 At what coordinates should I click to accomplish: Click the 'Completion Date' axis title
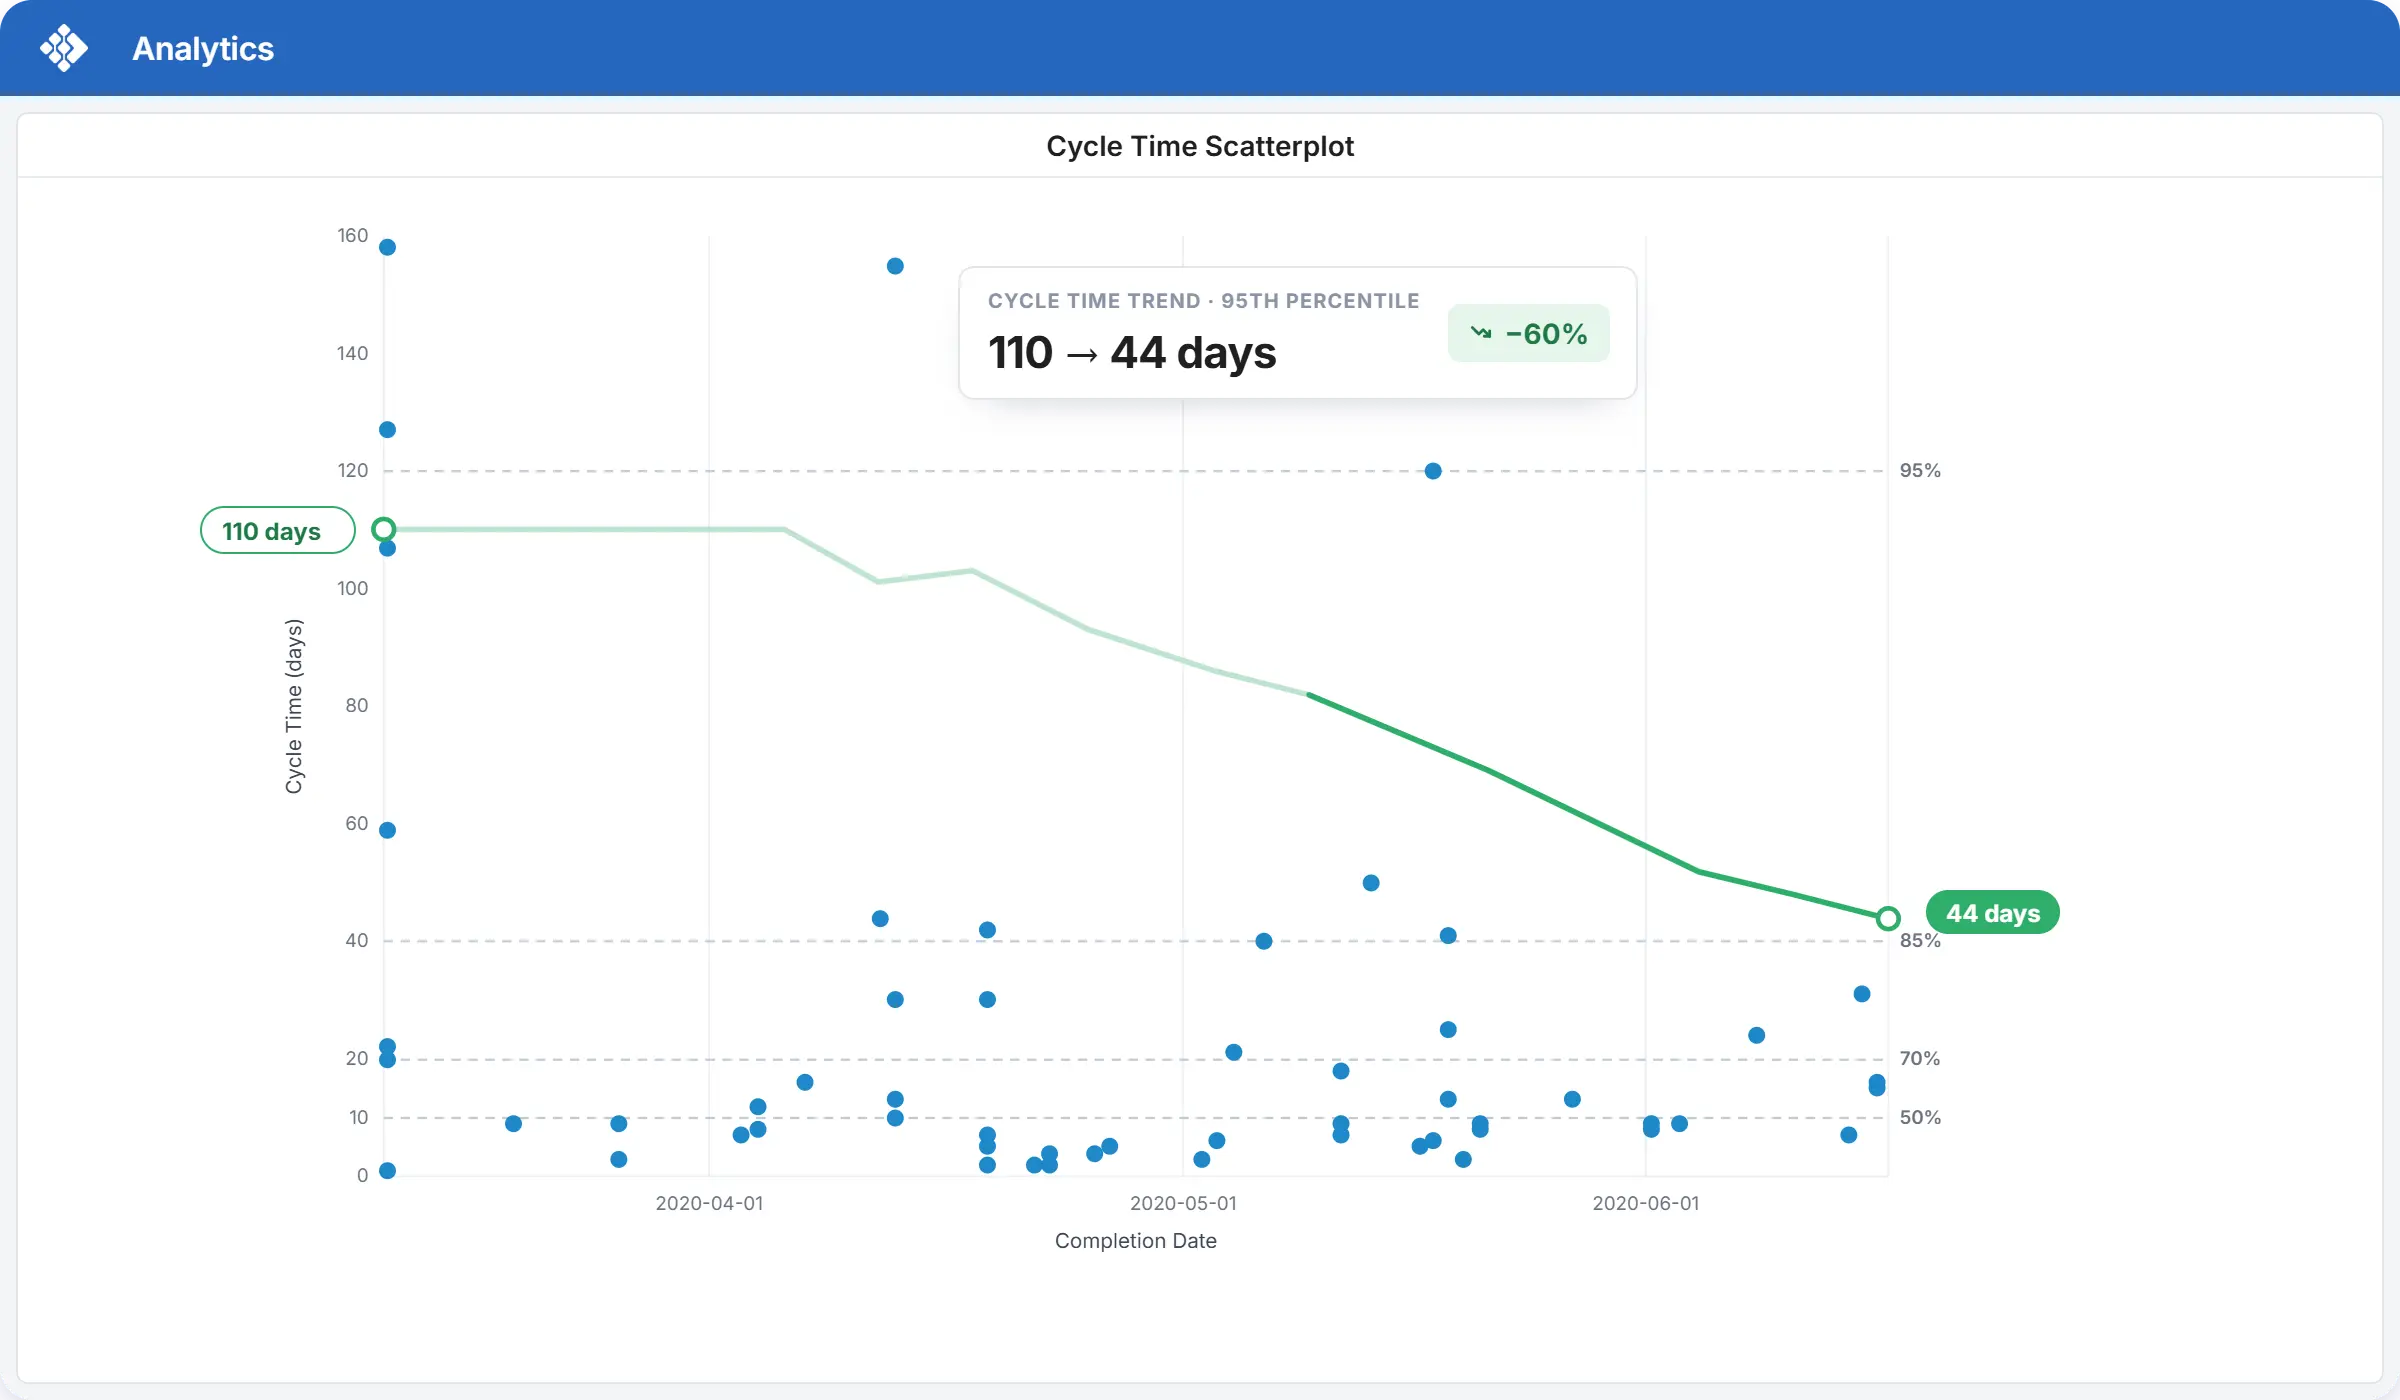pyautogui.click(x=1136, y=1241)
